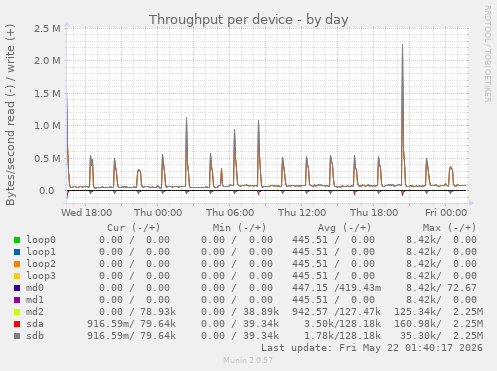Click the y-axis title 'Bytes/second read (-) / write (+)'

(x=10, y=115)
